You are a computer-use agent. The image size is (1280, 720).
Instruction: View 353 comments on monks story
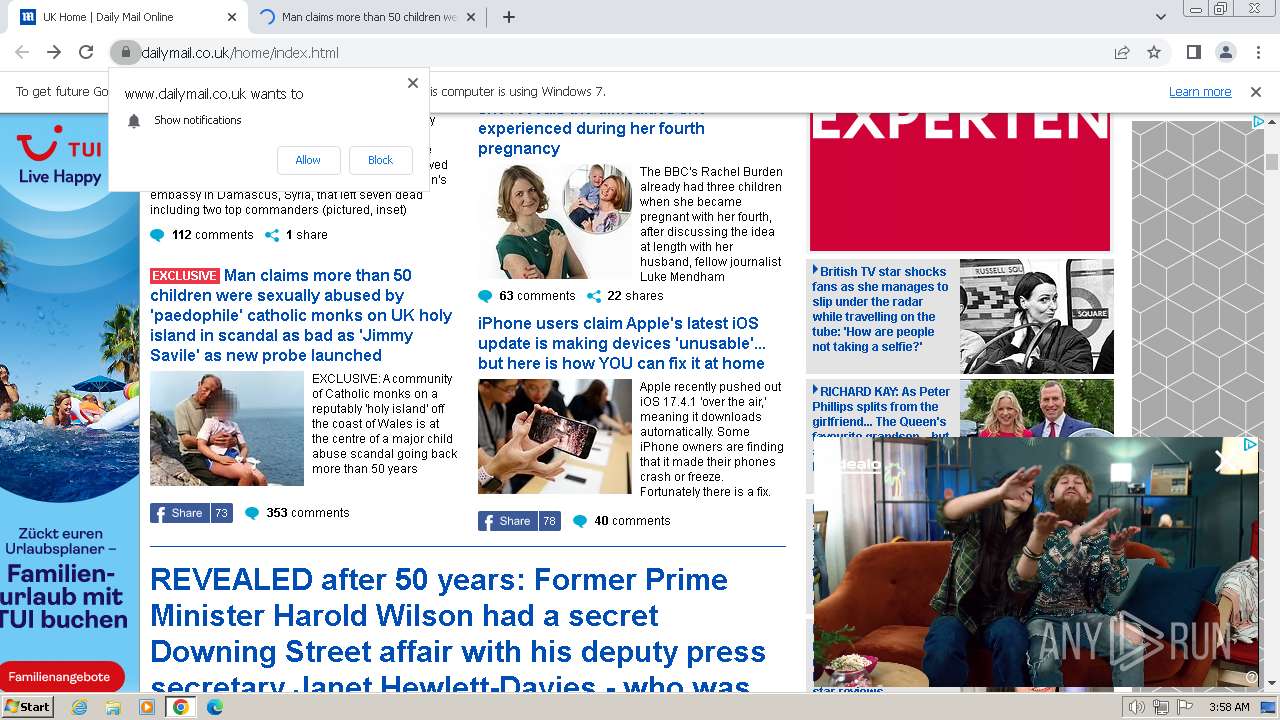297,513
